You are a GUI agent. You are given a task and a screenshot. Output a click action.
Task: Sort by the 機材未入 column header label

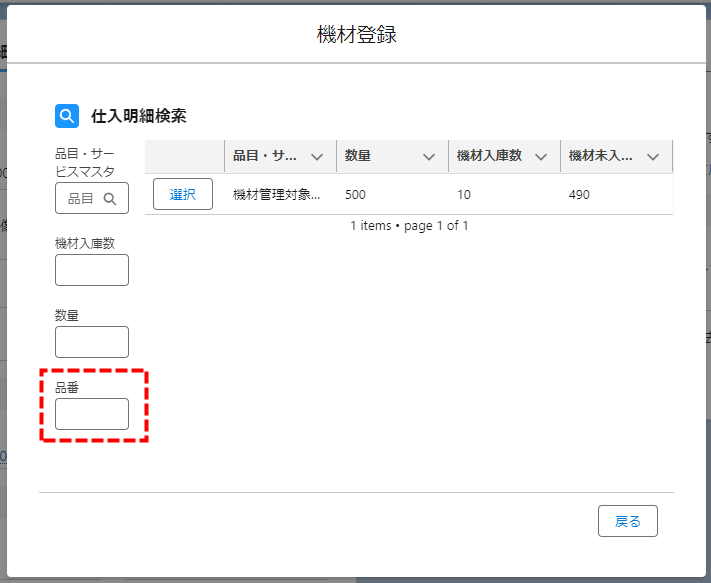[601, 157]
